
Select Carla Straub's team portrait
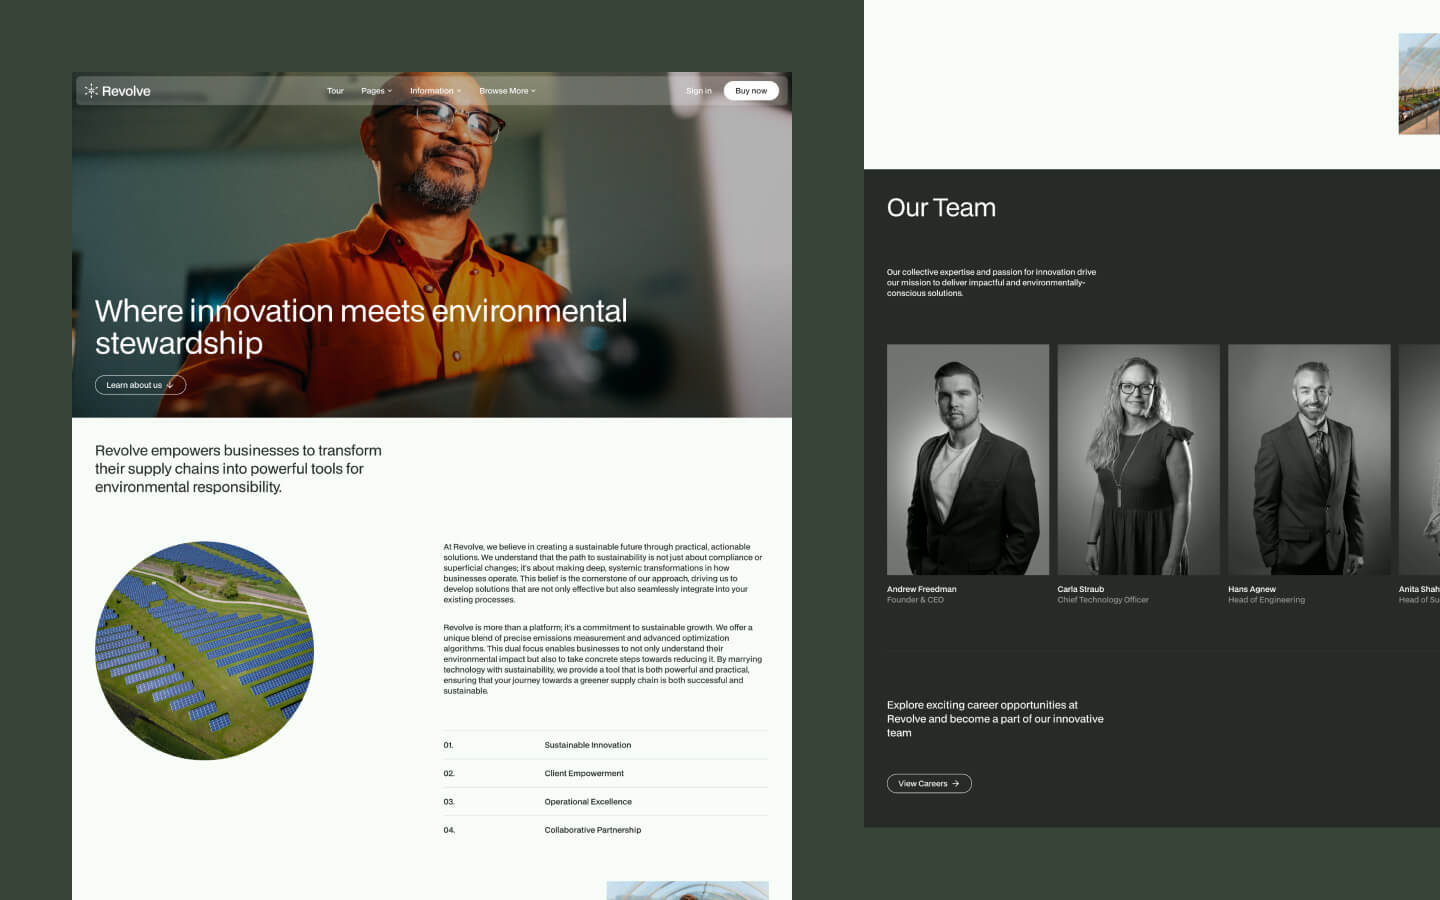[x=1138, y=459]
